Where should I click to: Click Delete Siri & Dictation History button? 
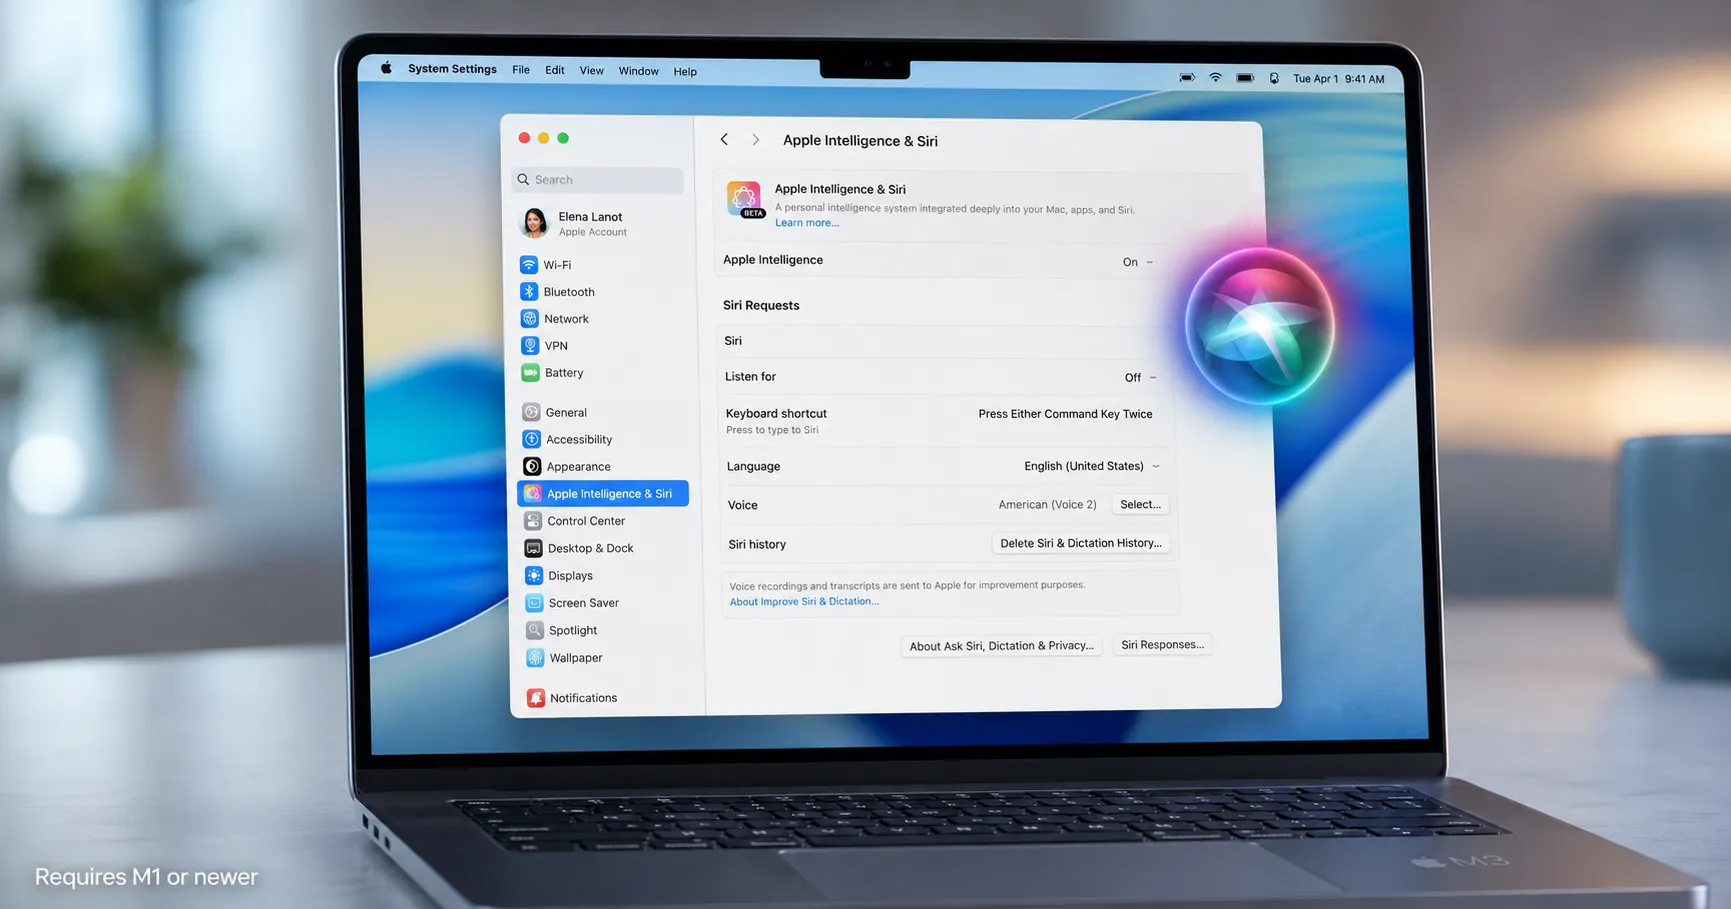pos(1081,543)
